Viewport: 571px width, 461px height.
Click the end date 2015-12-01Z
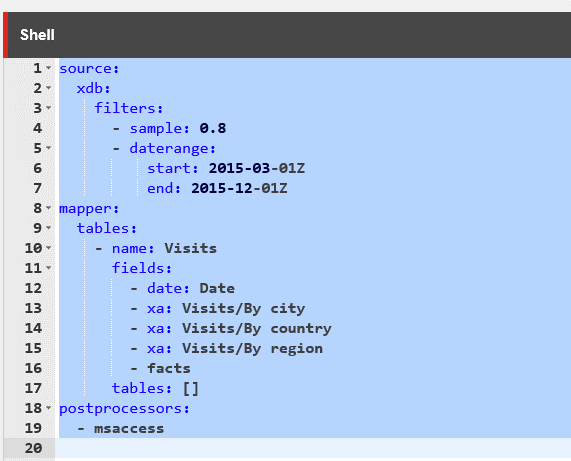[x=239, y=188]
